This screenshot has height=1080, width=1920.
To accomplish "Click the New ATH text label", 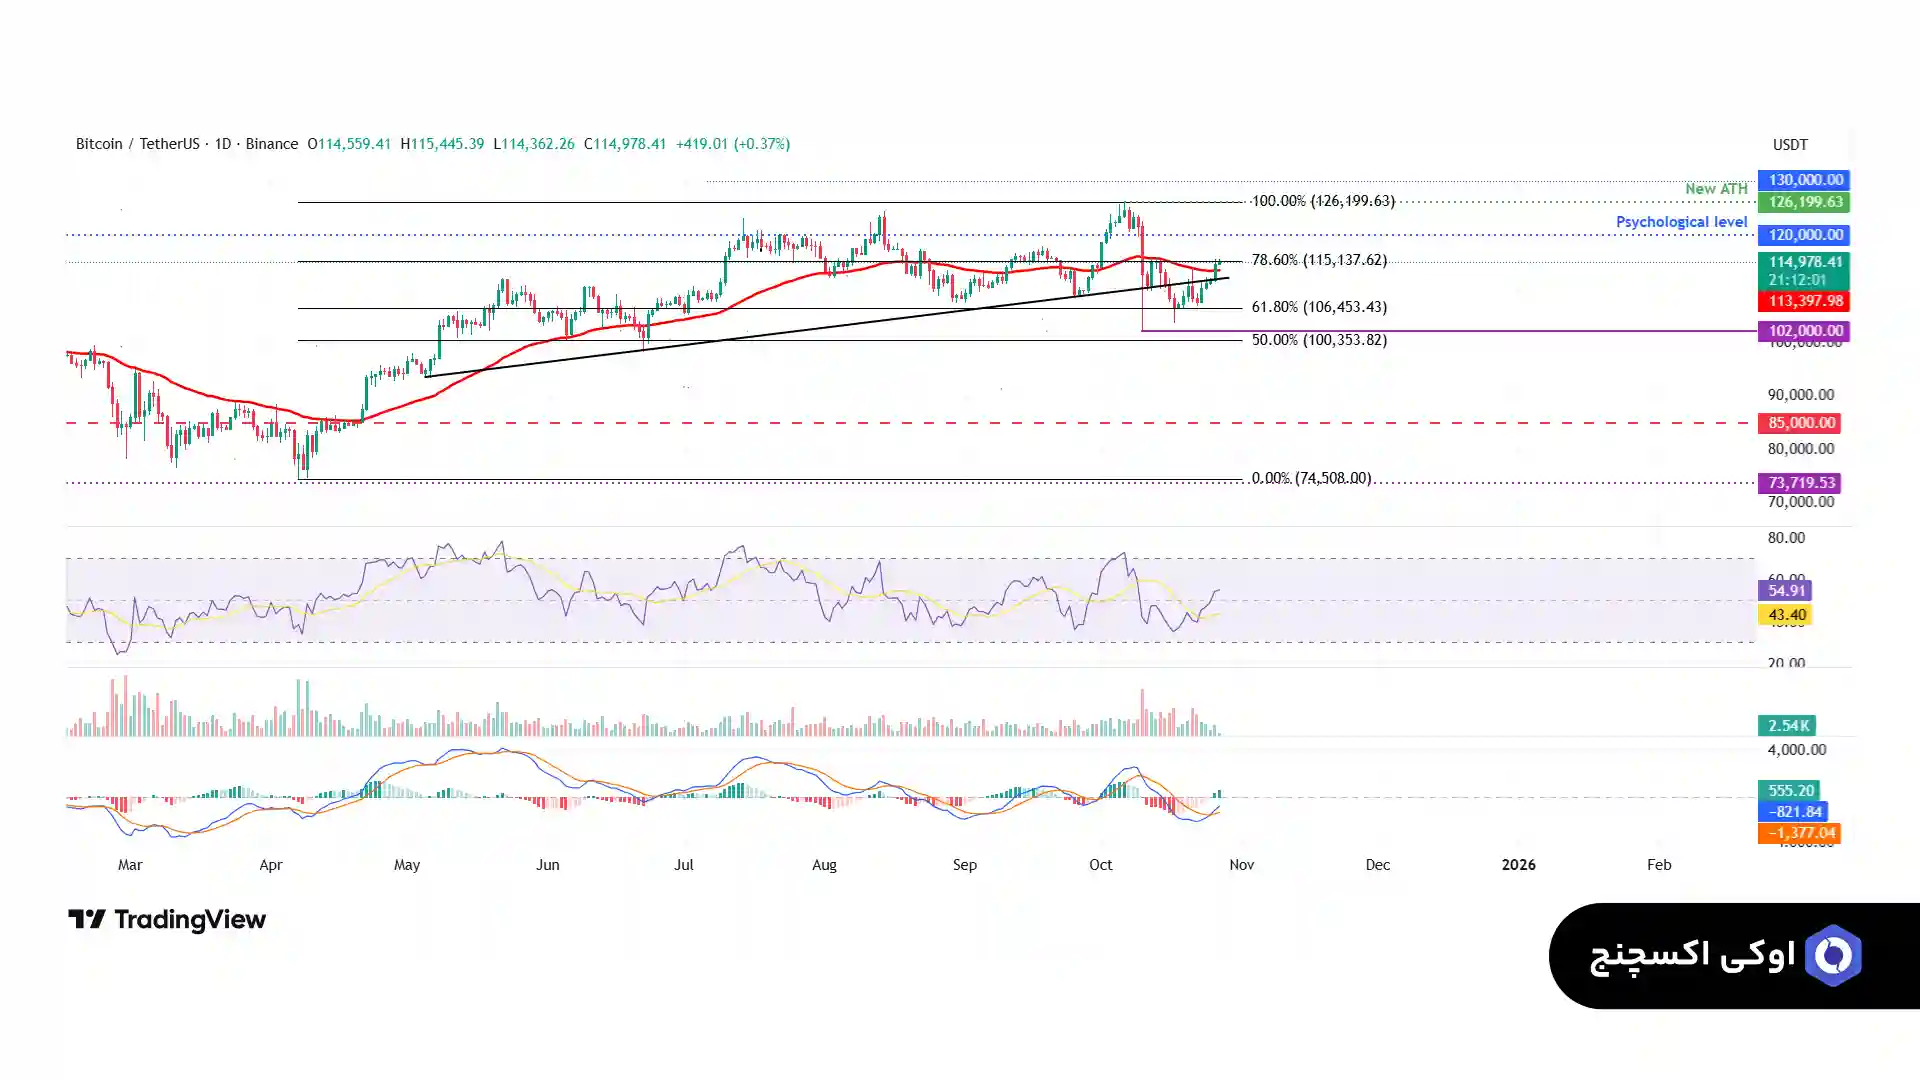I will click(x=1715, y=189).
